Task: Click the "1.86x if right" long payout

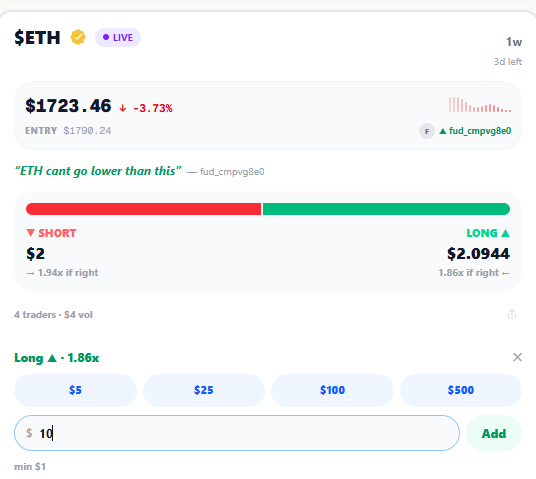Action: (x=474, y=273)
